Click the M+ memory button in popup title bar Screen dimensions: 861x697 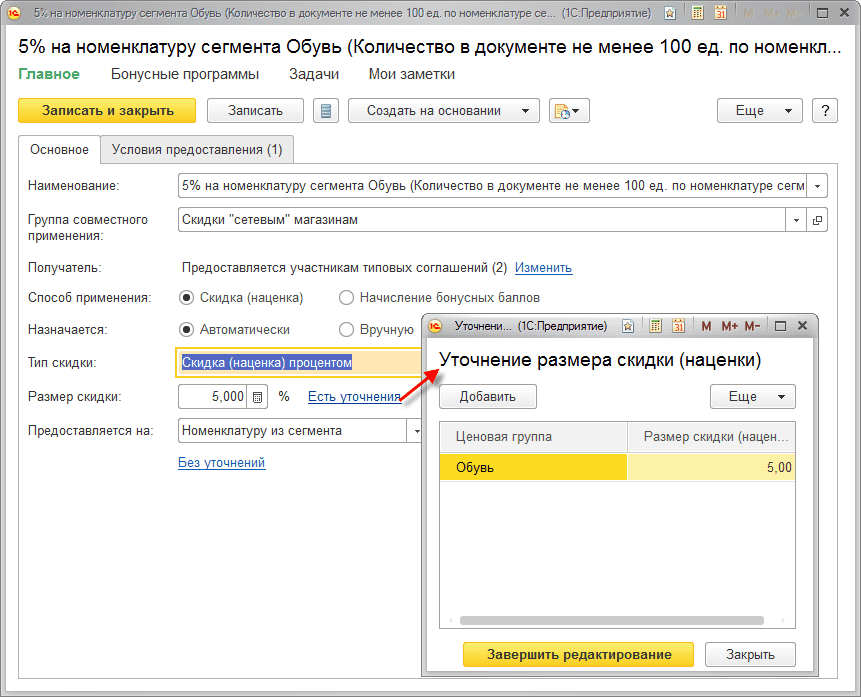[x=729, y=326]
